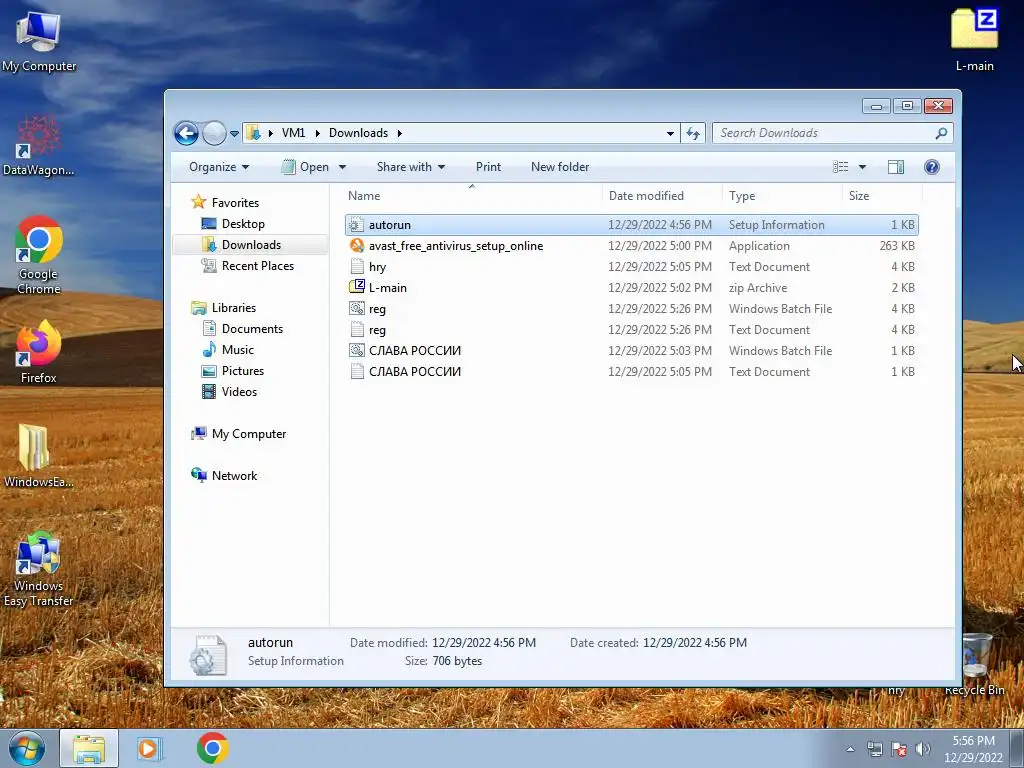Click Downloads breadcrumb segment
The image size is (1024, 768).
pos(359,133)
